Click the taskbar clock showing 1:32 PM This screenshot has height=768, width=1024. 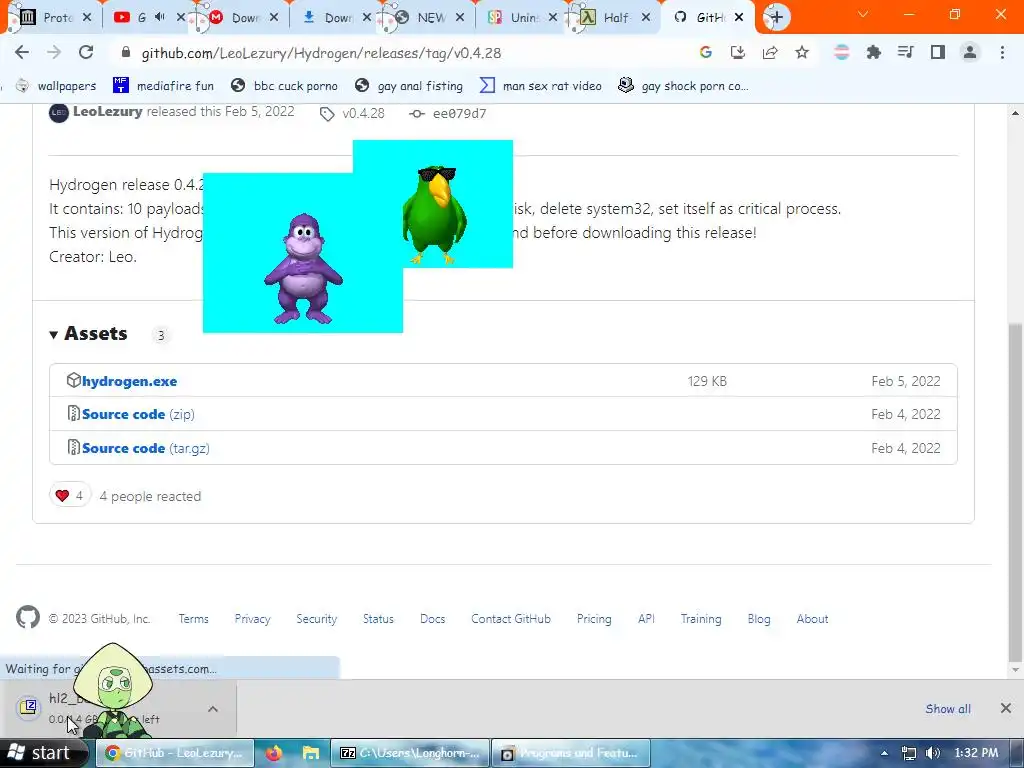click(976, 753)
